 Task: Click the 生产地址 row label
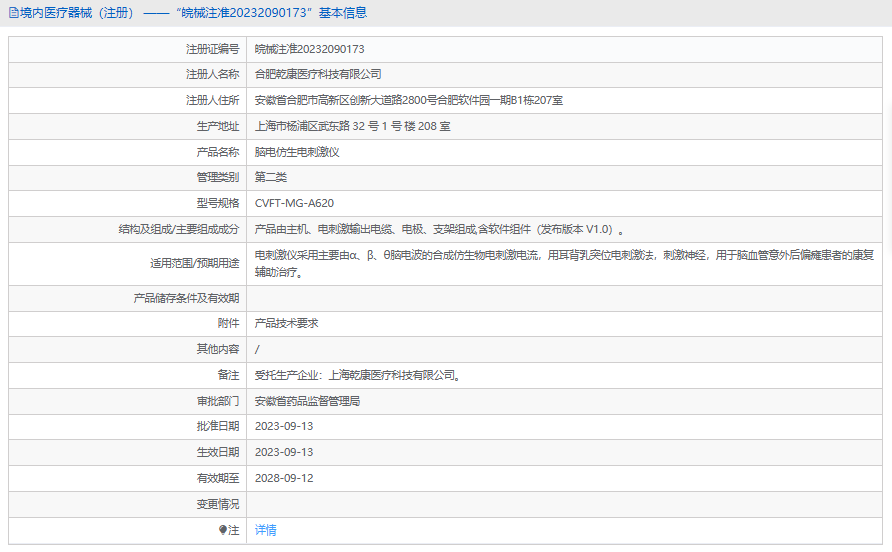tap(218, 126)
